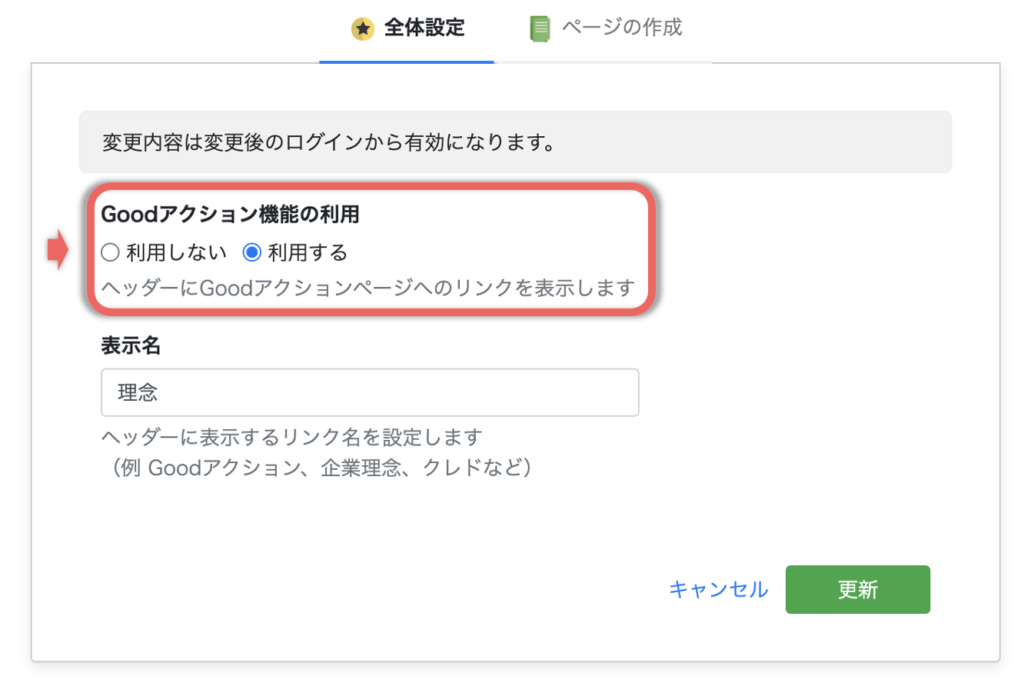Click the 利用する label text

coord(308,252)
